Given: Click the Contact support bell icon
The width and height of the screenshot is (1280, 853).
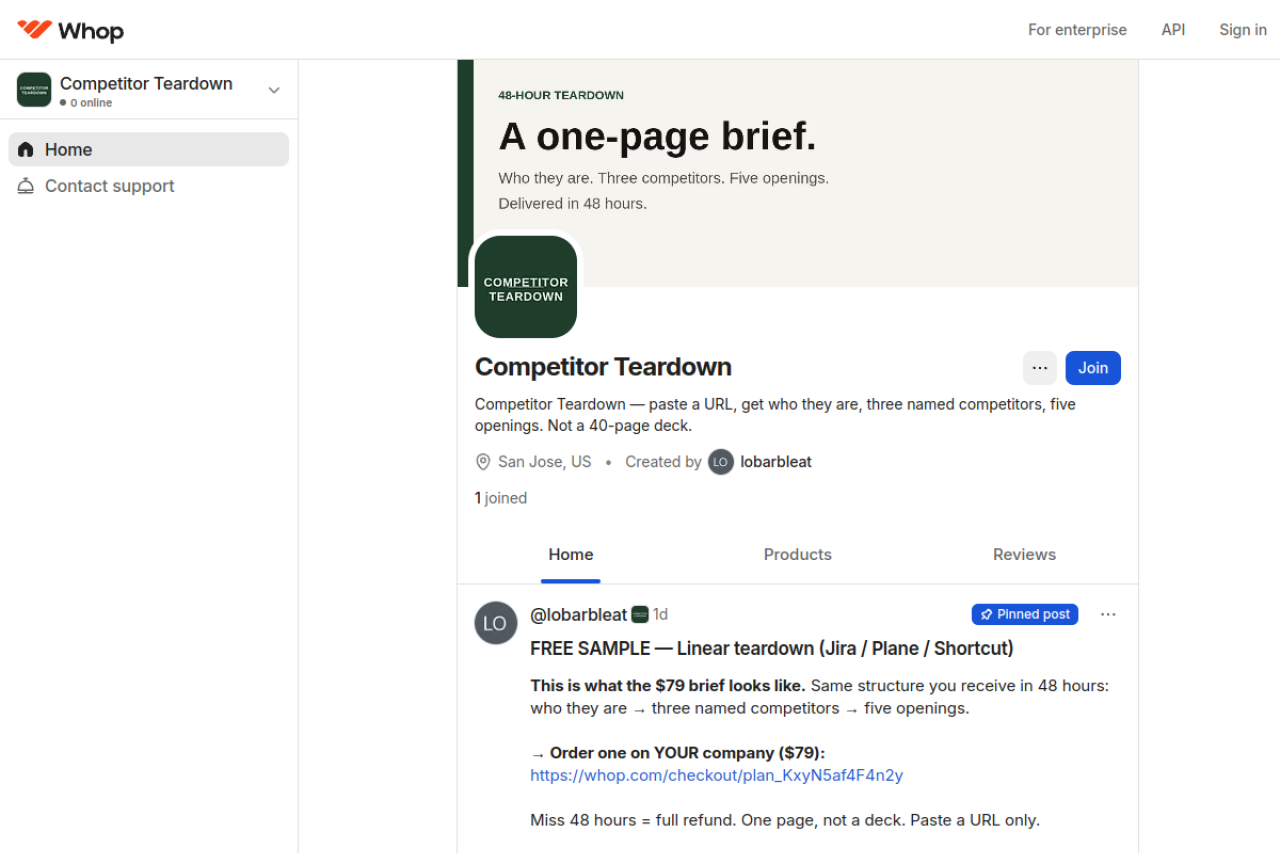Looking at the screenshot, I should point(26,186).
